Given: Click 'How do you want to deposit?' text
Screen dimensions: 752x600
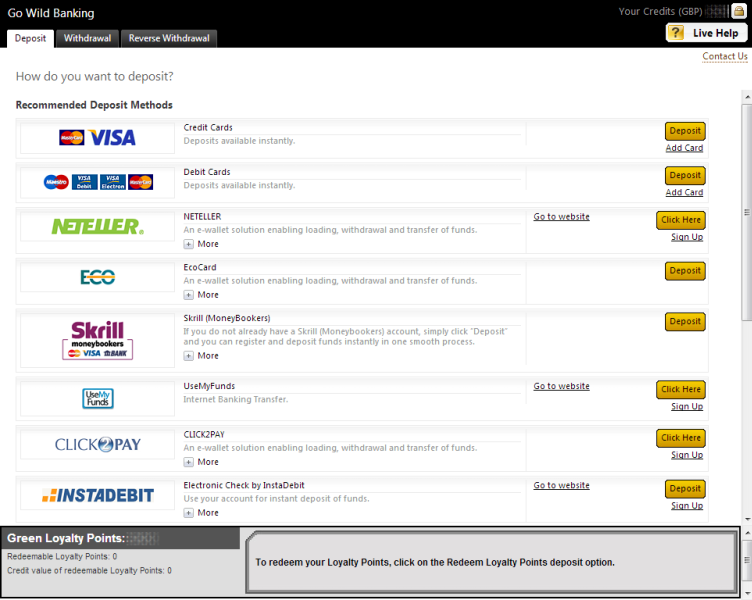Looking at the screenshot, I should click(x=94, y=76).
